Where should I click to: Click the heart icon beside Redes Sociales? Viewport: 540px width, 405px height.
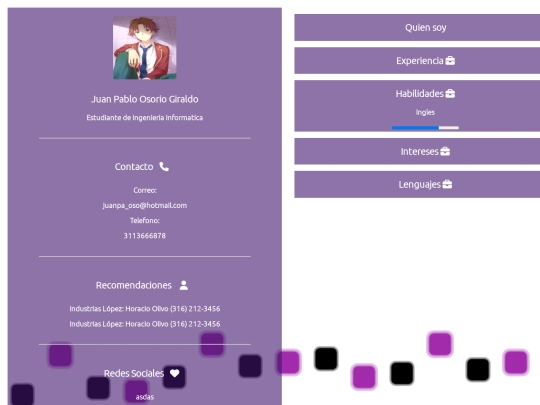click(x=175, y=373)
